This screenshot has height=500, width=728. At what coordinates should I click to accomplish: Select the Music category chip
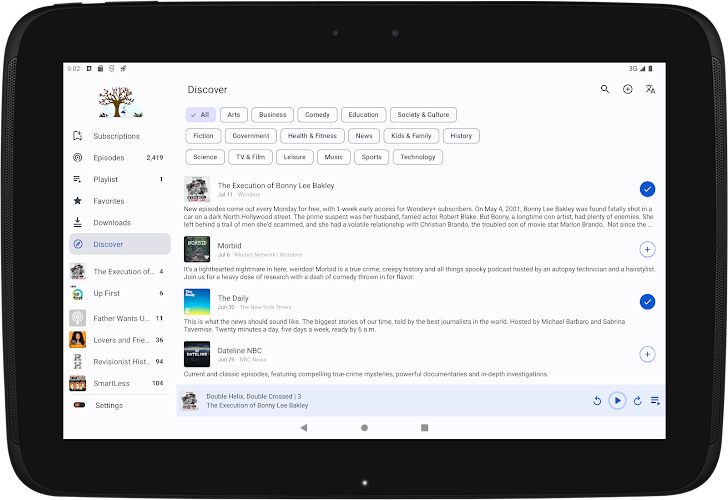pyautogui.click(x=334, y=157)
